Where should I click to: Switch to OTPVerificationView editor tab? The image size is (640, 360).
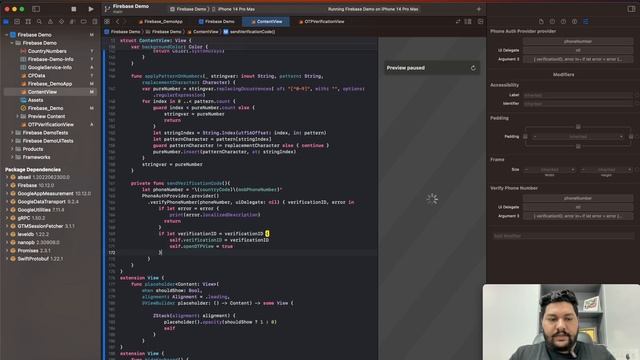[x=321, y=22]
